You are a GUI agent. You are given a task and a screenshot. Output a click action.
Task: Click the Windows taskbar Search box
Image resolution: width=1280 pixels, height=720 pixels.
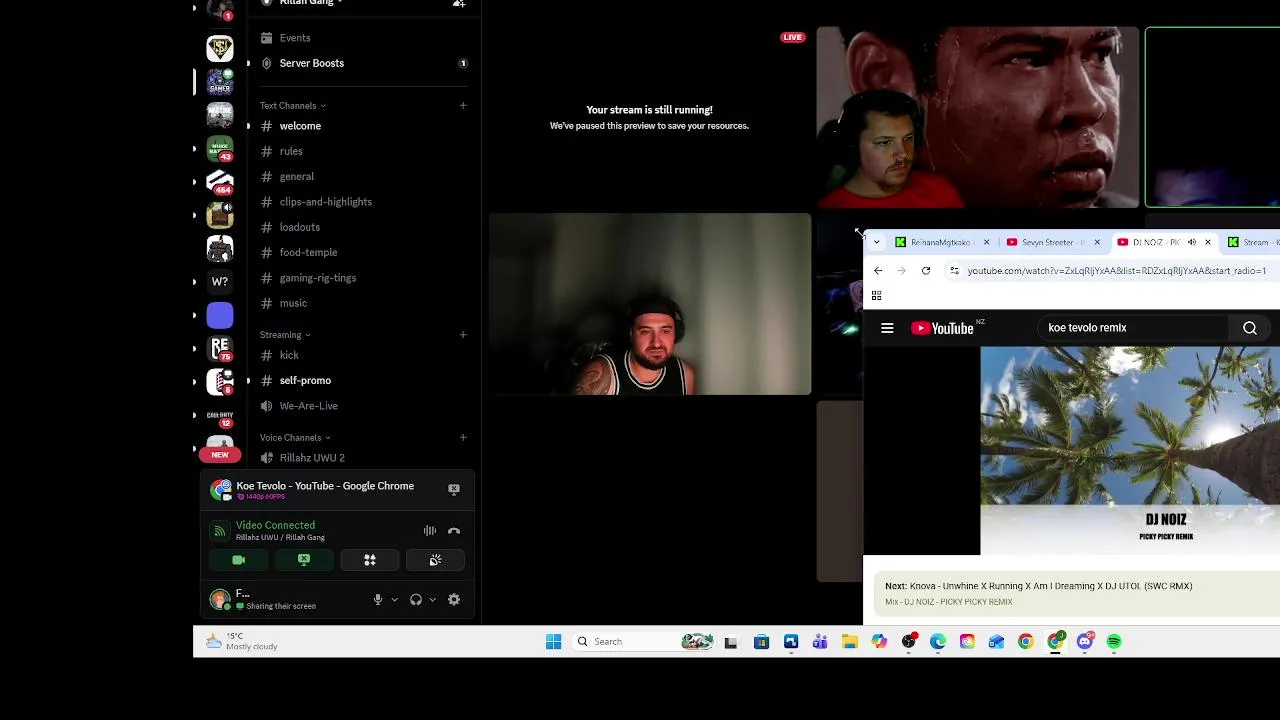tap(644, 642)
